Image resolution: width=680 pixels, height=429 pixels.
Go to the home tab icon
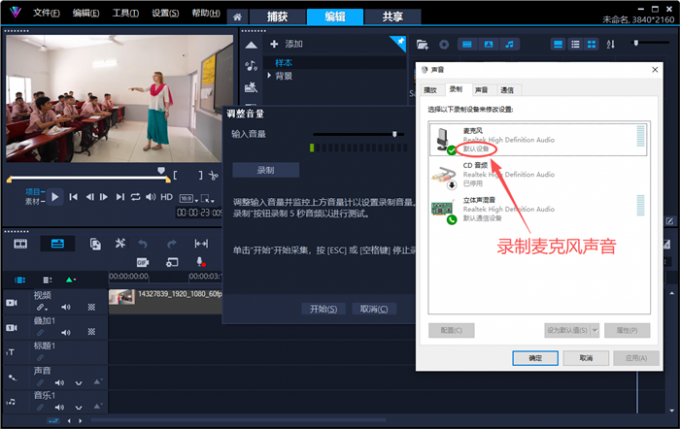click(x=237, y=17)
